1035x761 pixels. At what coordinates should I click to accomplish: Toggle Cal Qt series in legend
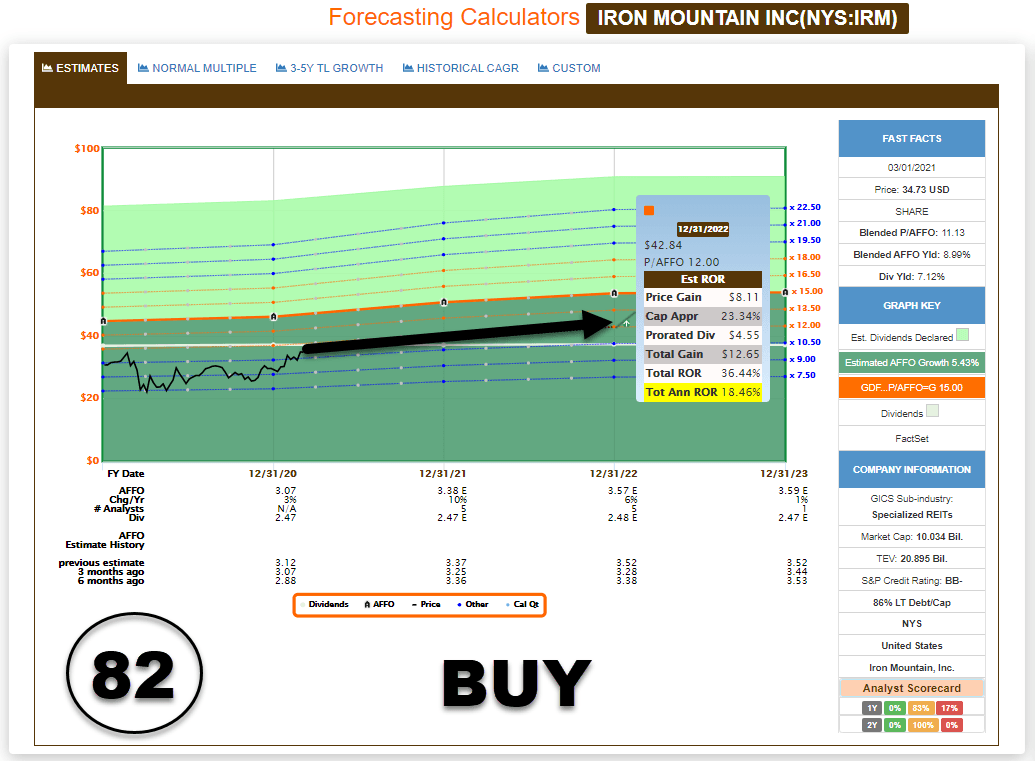tap(522, 604)
